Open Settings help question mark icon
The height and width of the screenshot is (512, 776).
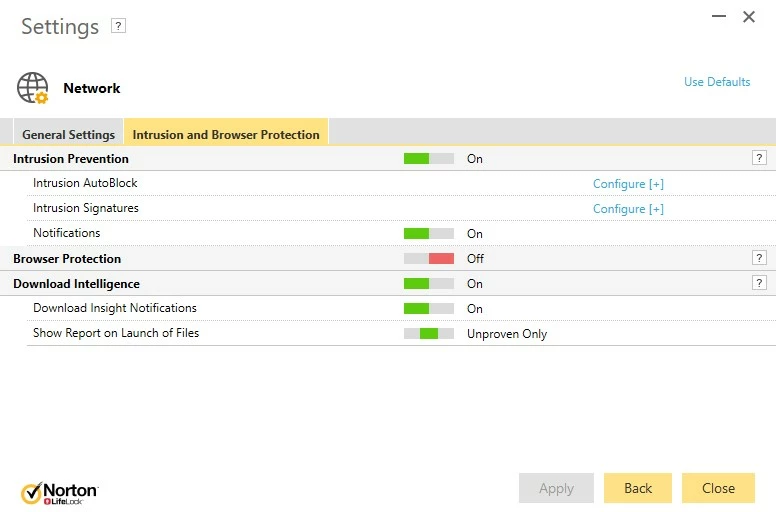pyautogui.click(x=118, y=26)
